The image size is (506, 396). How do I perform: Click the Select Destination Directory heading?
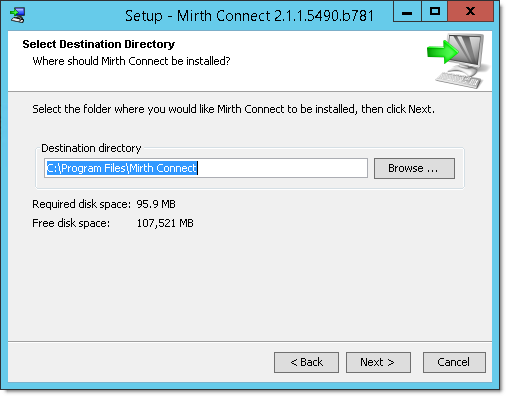[99, 44]
